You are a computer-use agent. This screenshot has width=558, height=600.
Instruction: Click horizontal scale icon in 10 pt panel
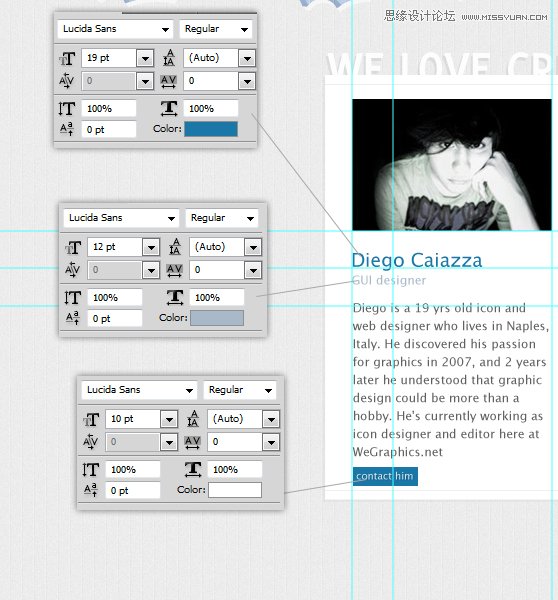click(x=193, y=470)
